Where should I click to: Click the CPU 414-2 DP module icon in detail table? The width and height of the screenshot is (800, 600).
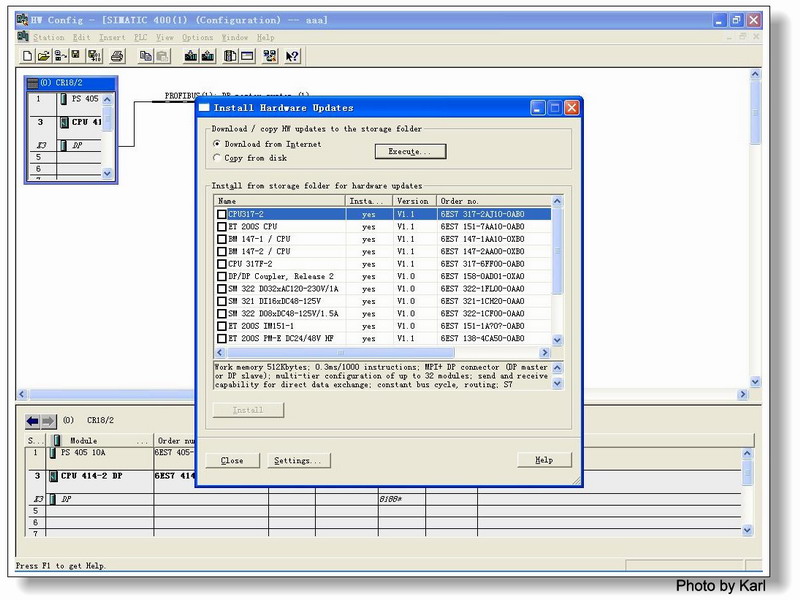(x=53, y=476)
